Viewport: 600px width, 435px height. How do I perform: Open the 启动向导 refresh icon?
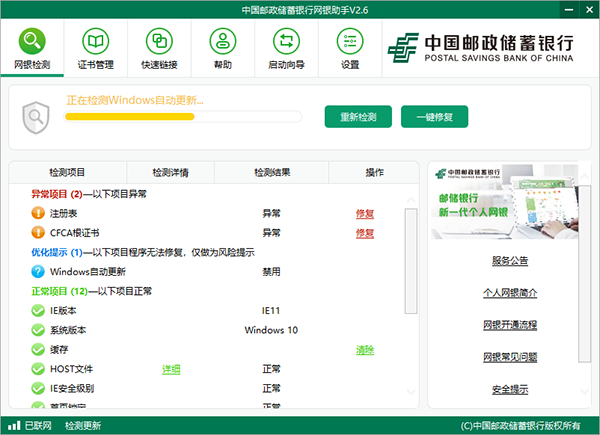pos(286,41)
